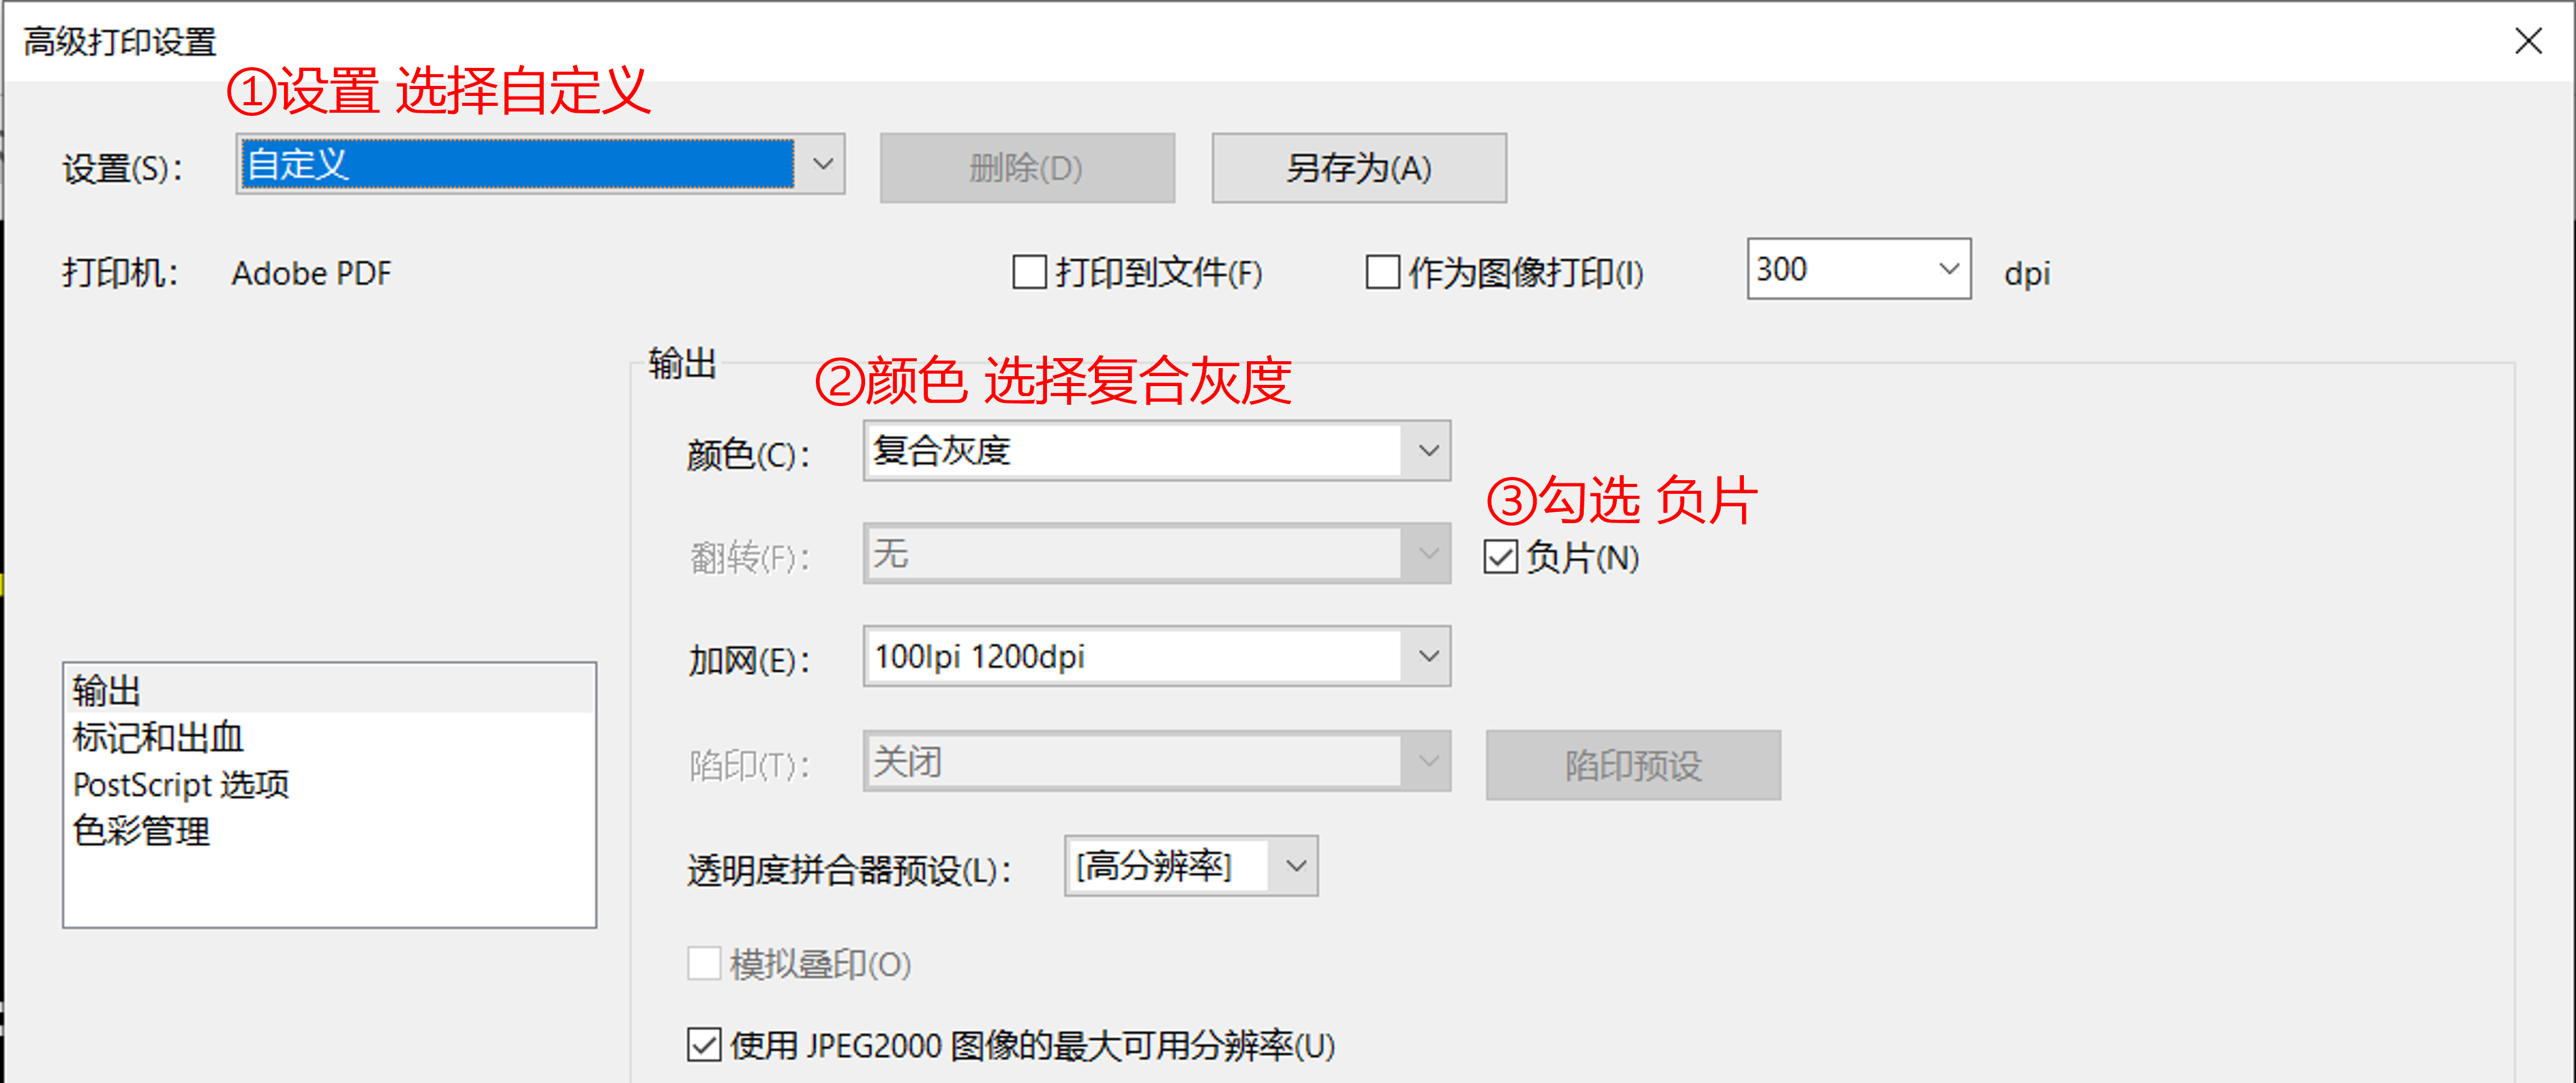Select PostScript 选项 in the category list
Viewport: 2576px width, 1083px height.
coord(329,784)
